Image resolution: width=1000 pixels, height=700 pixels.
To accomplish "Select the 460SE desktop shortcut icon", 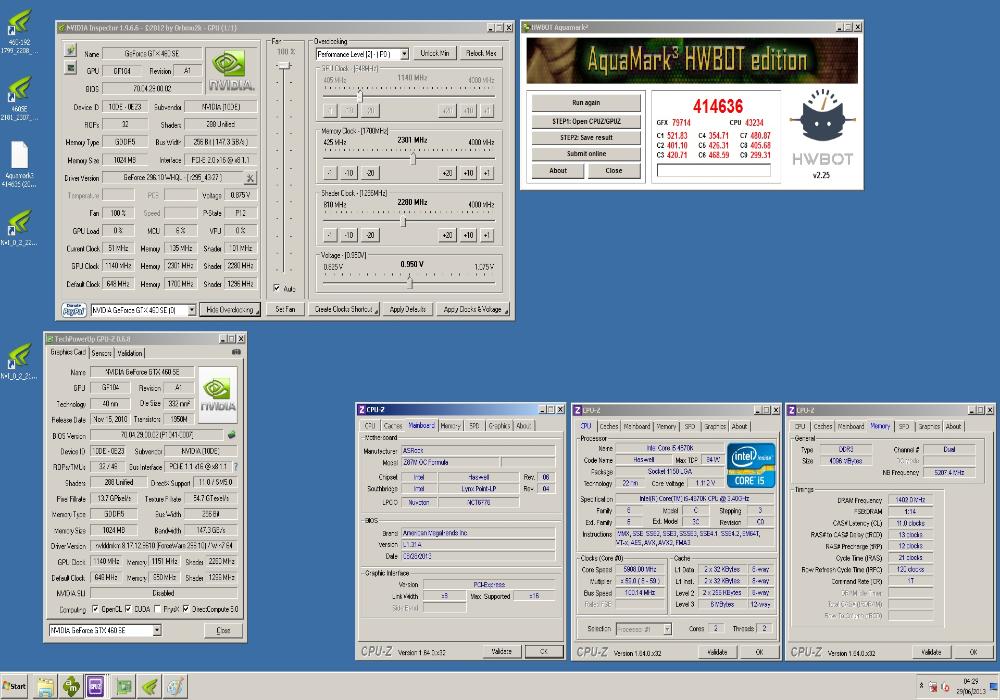I will pyautogui.click(x=18, y=98).
